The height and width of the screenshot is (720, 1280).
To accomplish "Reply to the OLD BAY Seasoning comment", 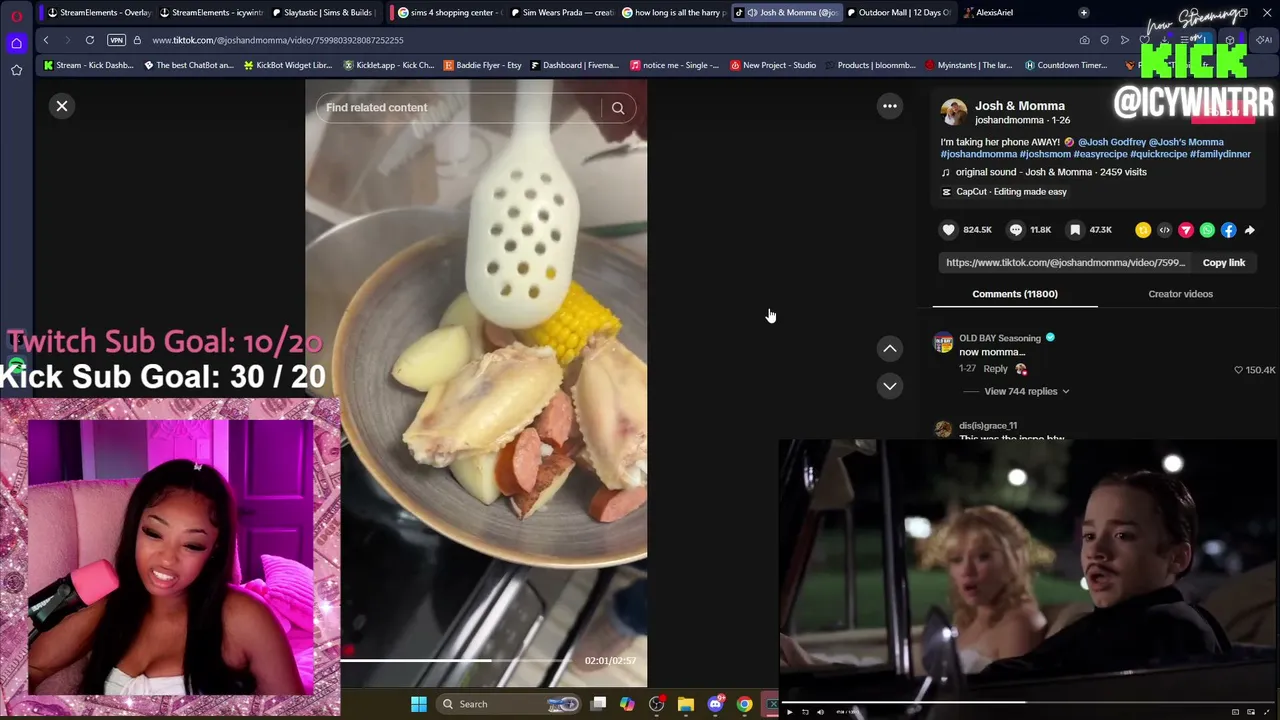I will point(995,369).
